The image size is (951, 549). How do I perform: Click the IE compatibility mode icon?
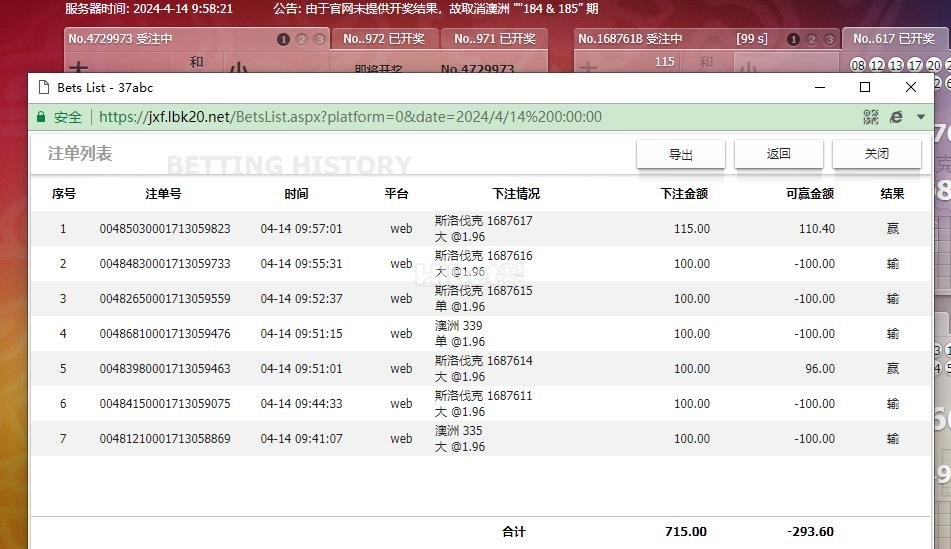point(896,117)
